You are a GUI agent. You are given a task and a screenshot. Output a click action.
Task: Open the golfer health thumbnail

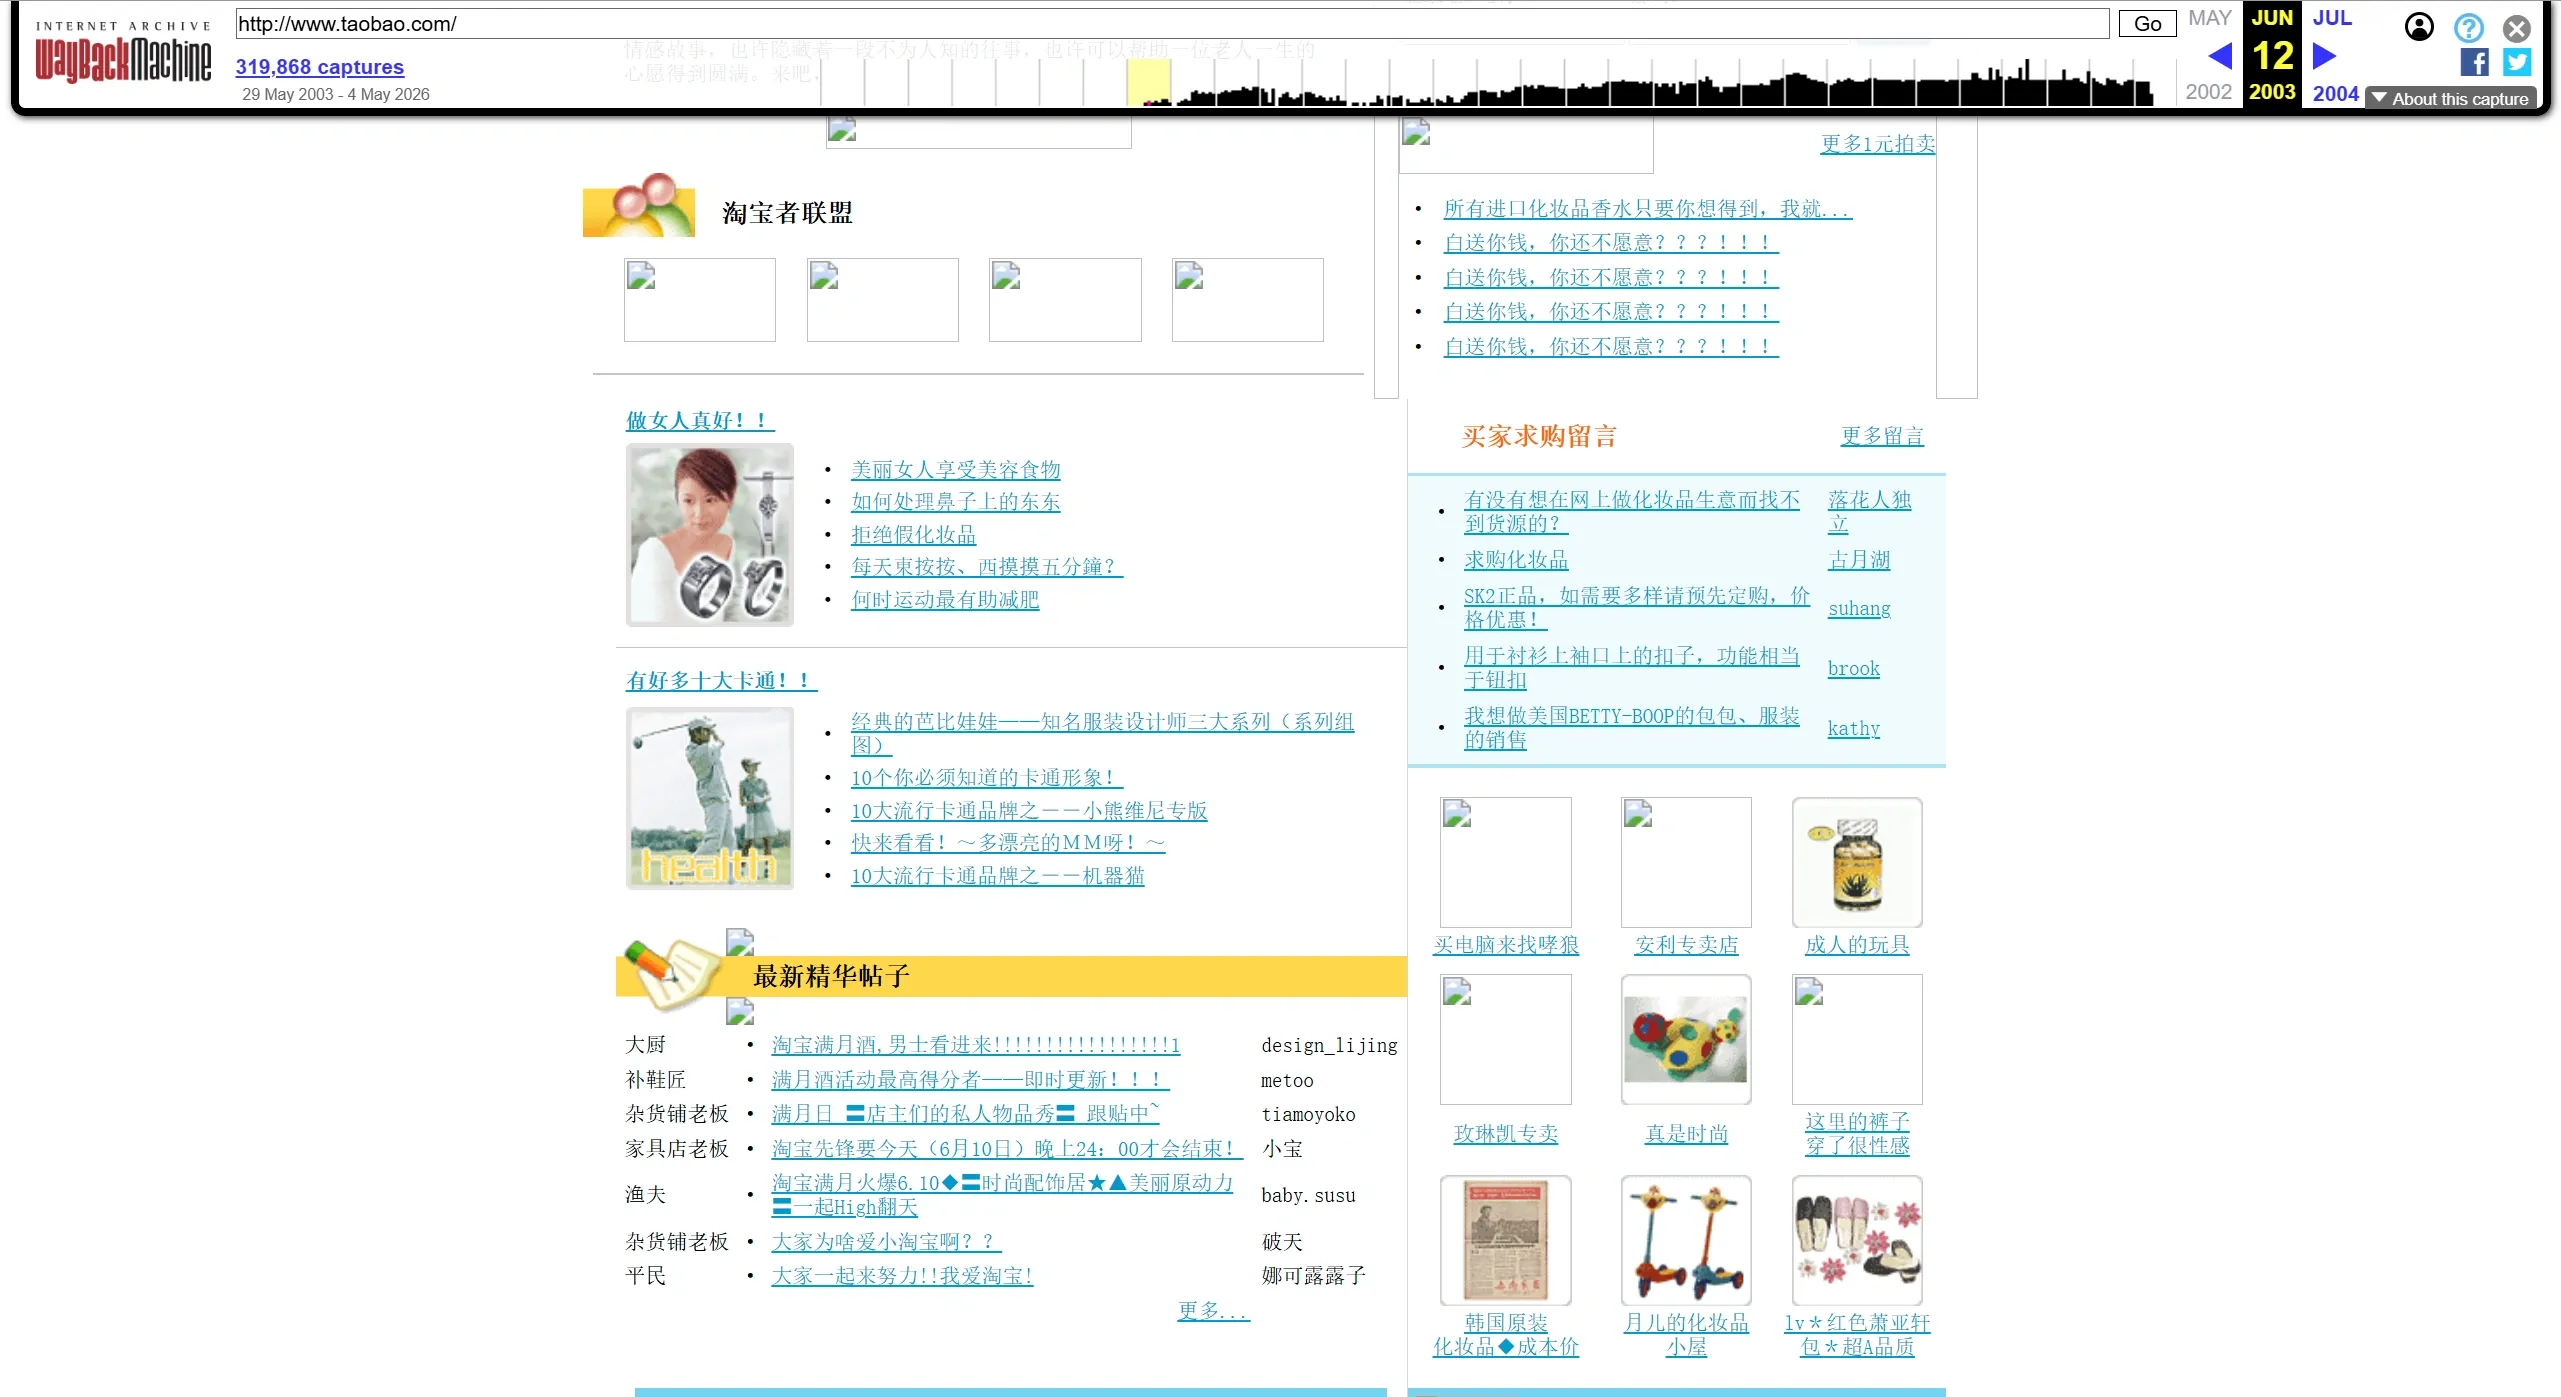709,798
